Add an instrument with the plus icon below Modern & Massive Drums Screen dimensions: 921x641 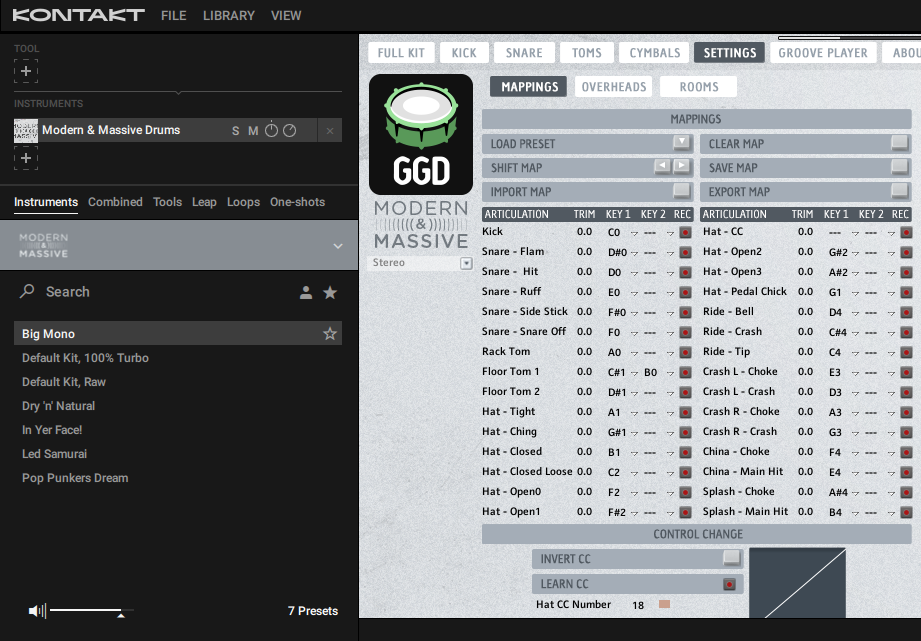(x=26, y=158)
